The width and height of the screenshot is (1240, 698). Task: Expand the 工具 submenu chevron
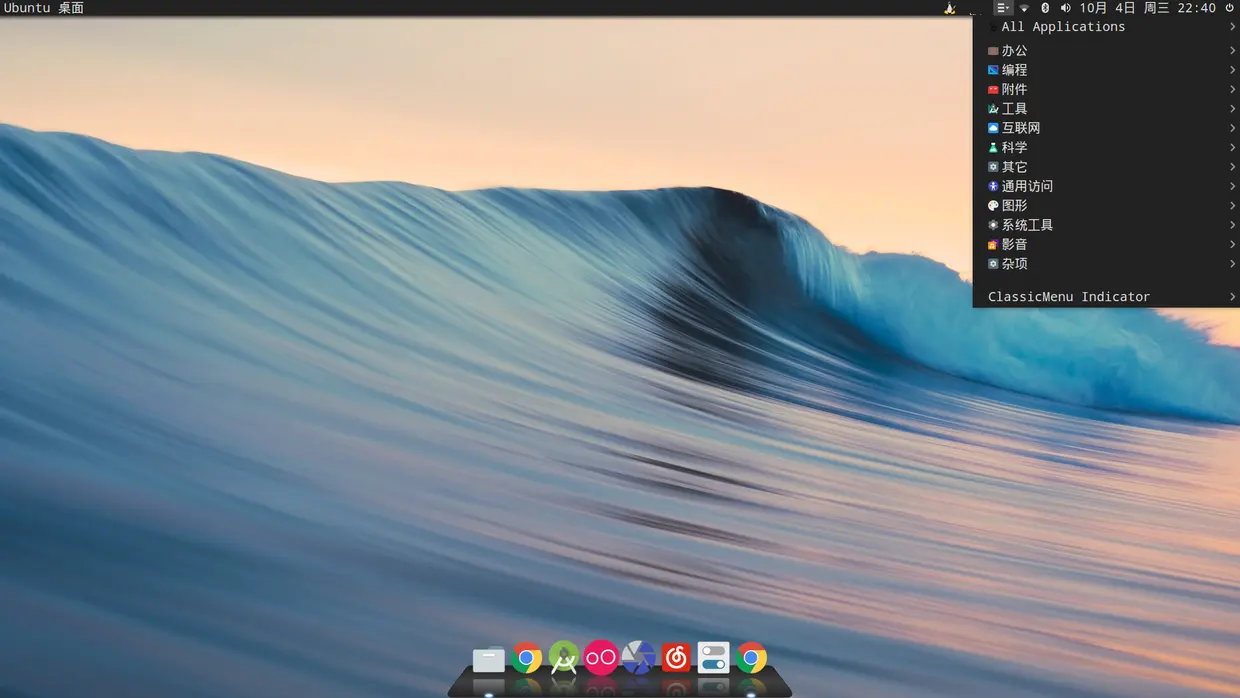click(x=1233, y=109)
